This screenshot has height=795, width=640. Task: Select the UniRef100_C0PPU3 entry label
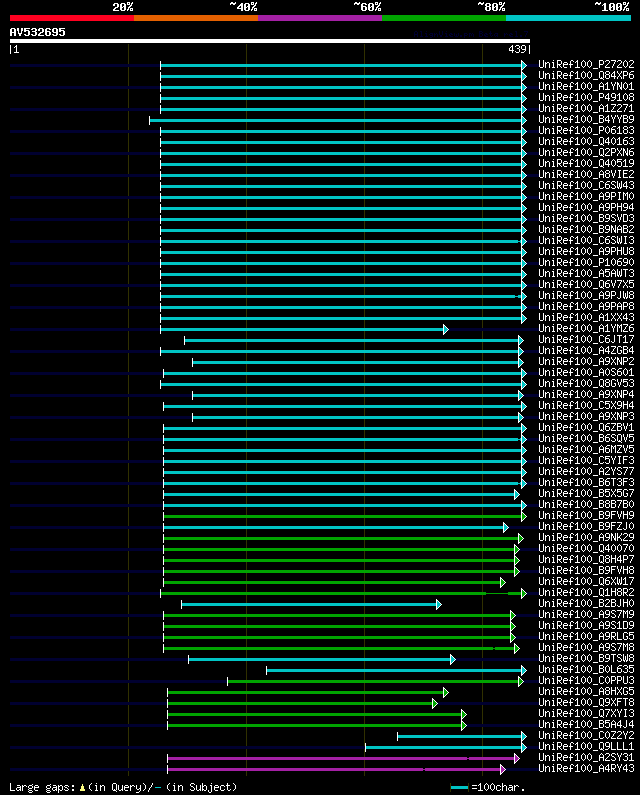586,680
